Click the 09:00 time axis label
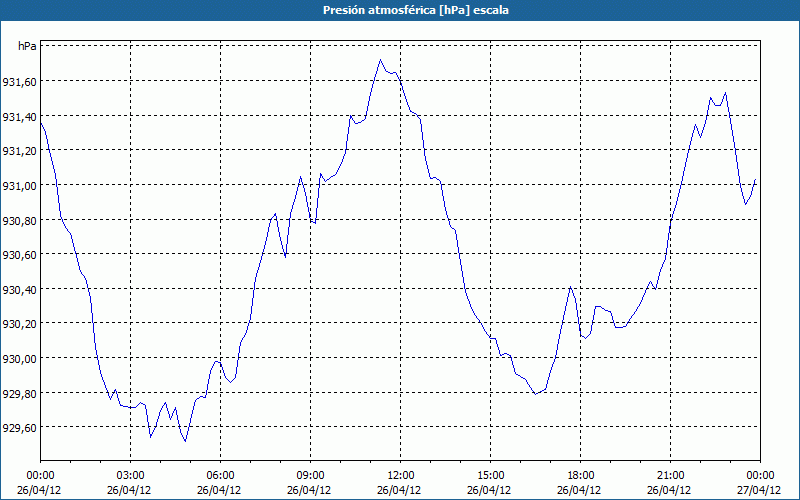The image size is (800, 500). 310,476
